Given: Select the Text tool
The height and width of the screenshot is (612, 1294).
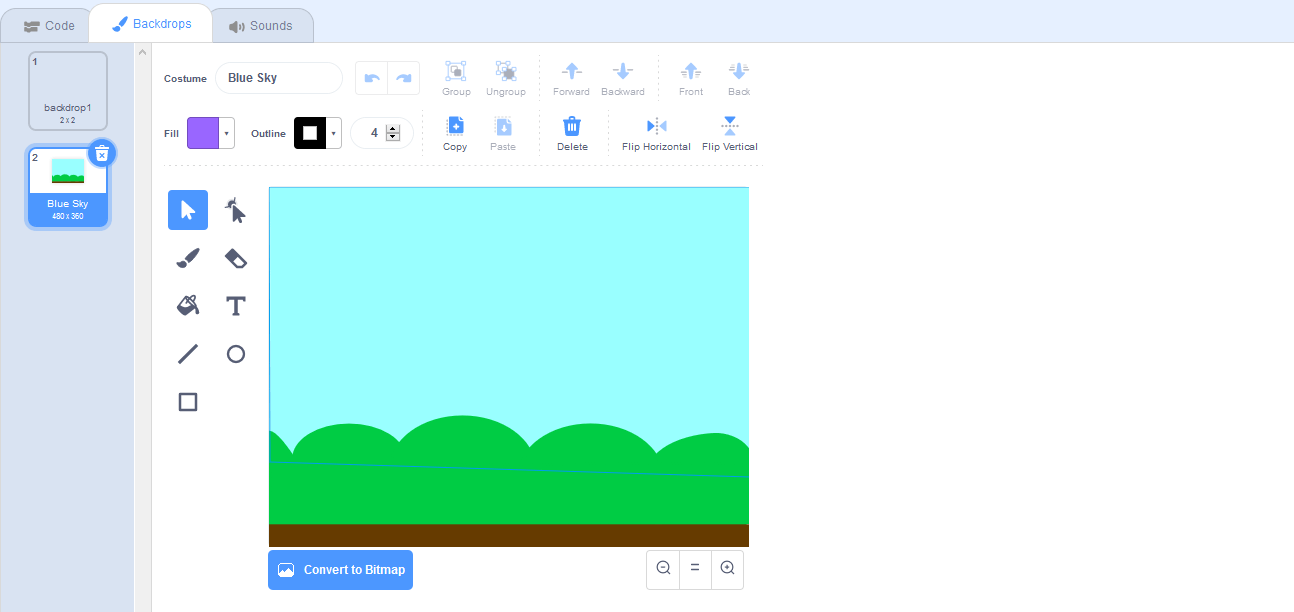Looking at the screenshot, I should [x=235, y=306].
